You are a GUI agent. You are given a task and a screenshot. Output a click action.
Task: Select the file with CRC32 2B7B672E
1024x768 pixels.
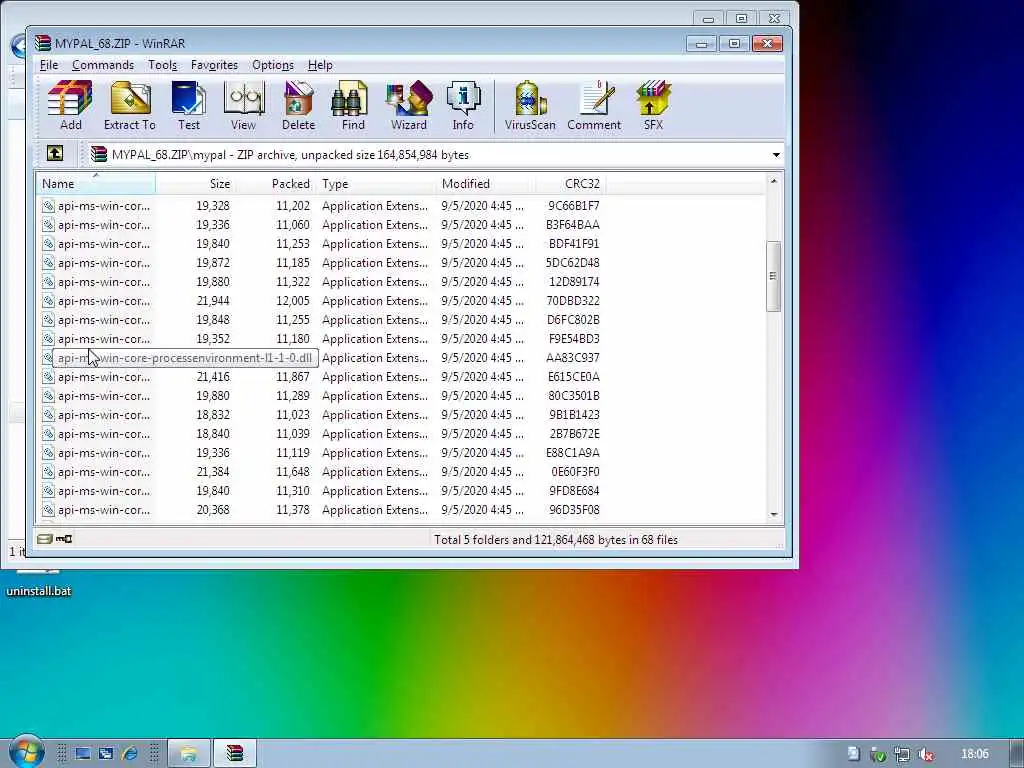click(x=321, y=434)
